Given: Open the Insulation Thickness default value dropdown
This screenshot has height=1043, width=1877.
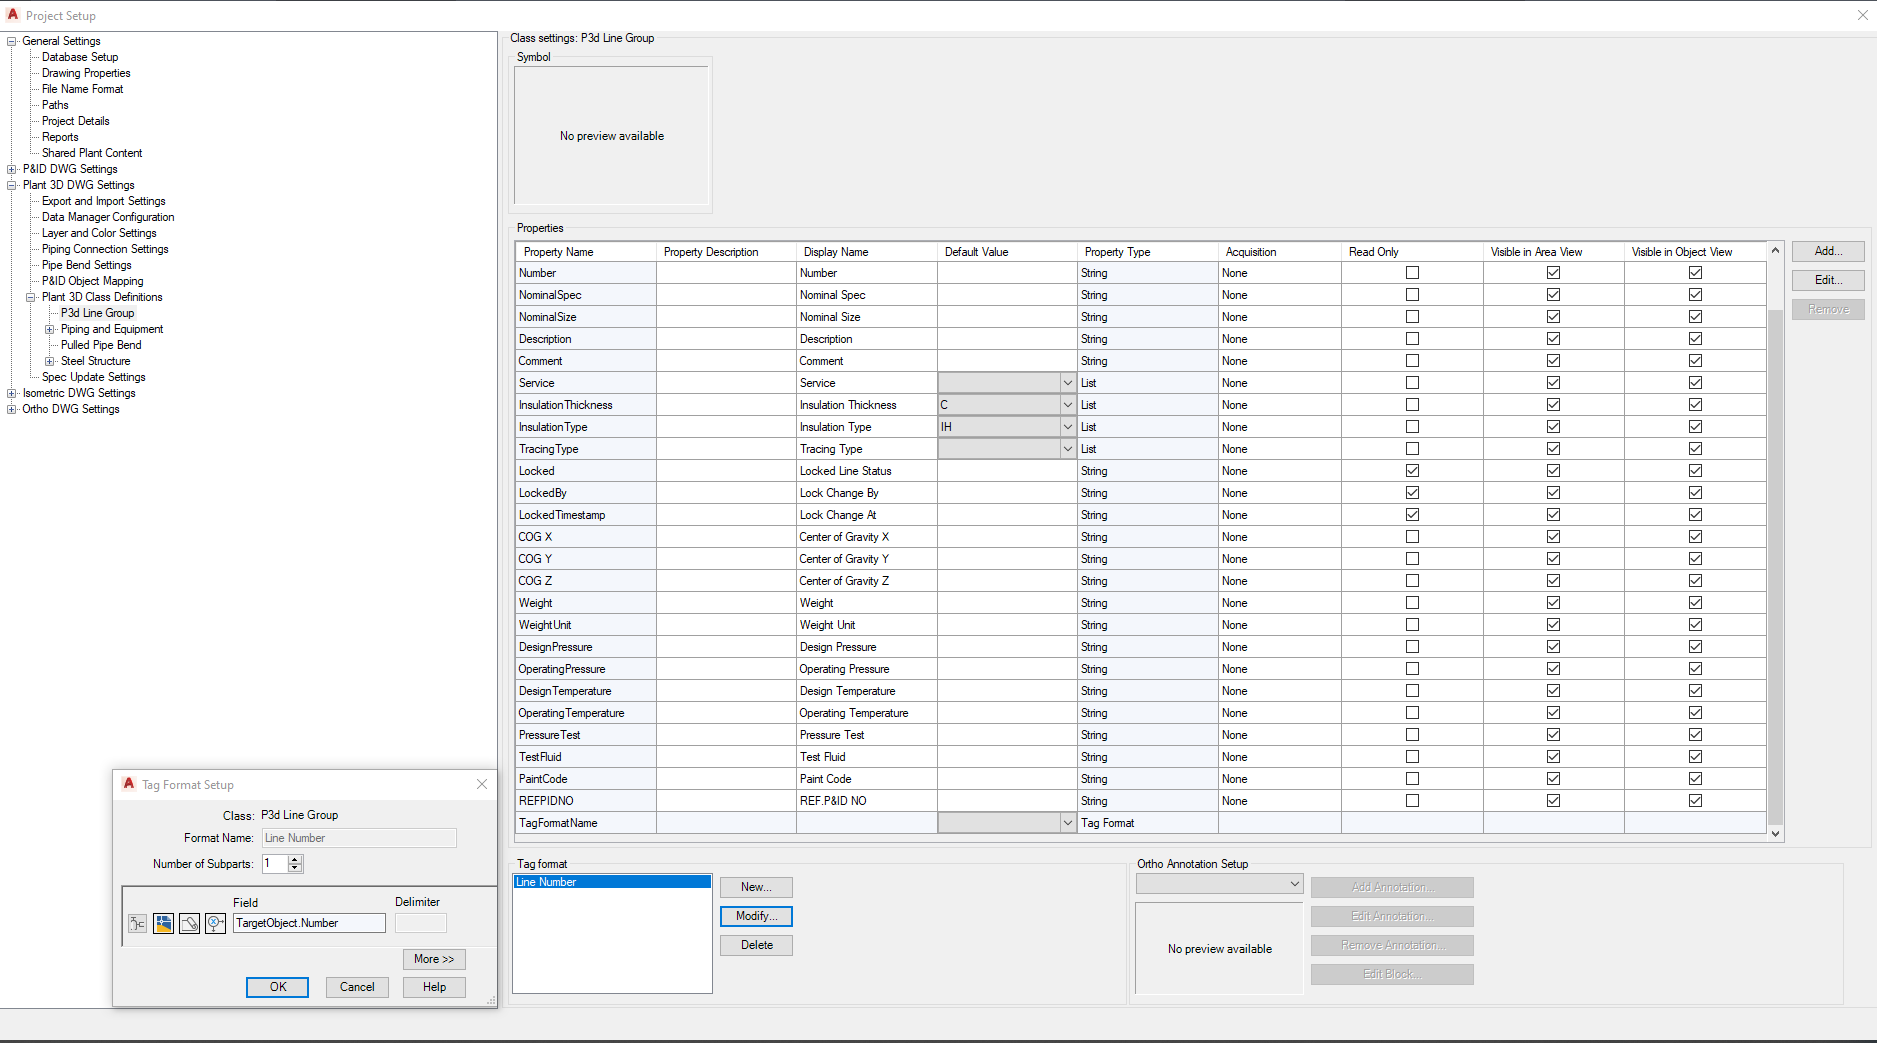Looking at the screenshot, I should (x=1068, y=404).
